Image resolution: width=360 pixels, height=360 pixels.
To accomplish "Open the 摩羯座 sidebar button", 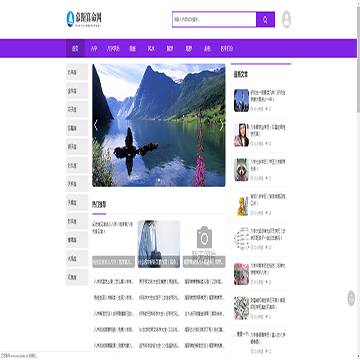I will (x=77, y=240).
